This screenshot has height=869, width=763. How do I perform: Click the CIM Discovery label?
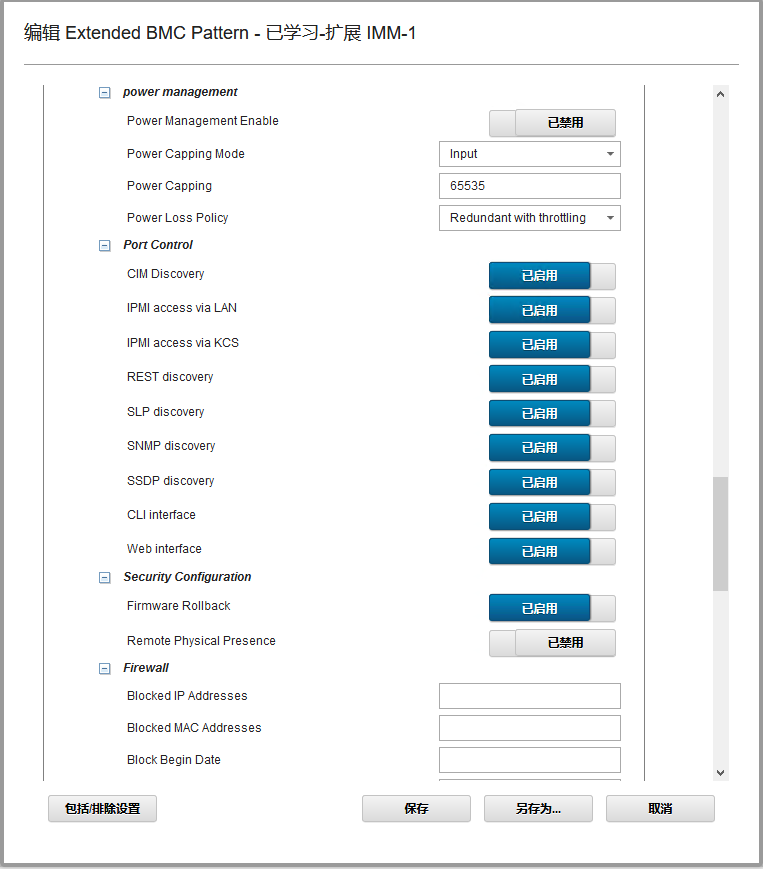click(x=165, y=274)
